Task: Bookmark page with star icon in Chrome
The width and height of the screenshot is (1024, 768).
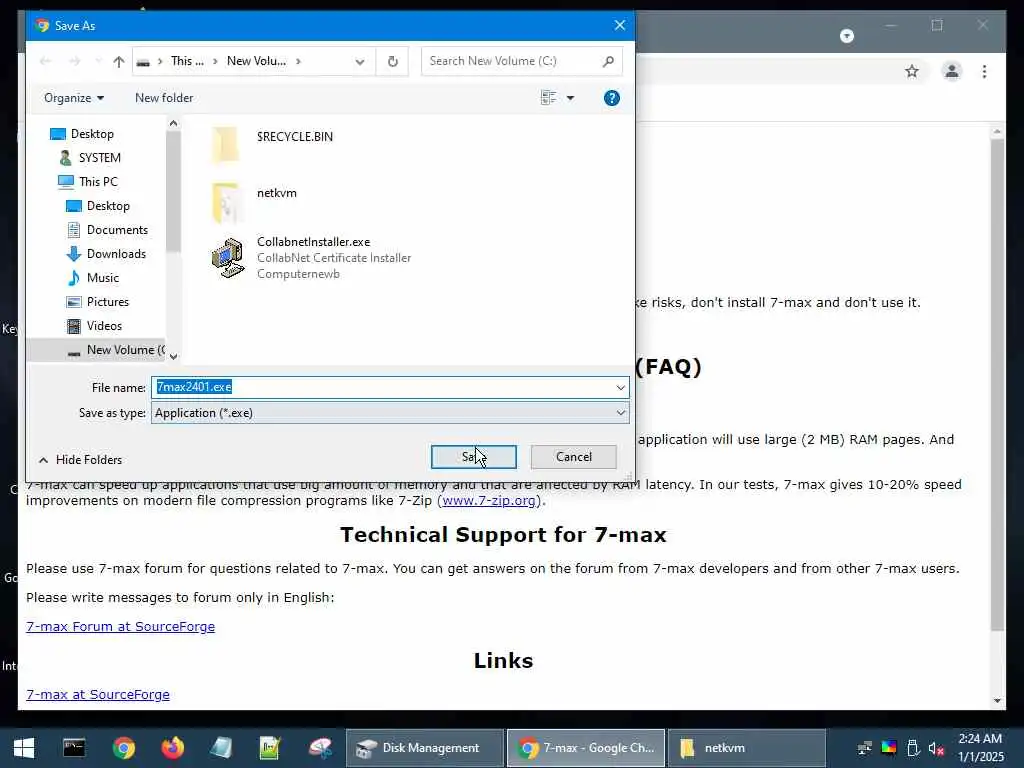Action: 912,71
